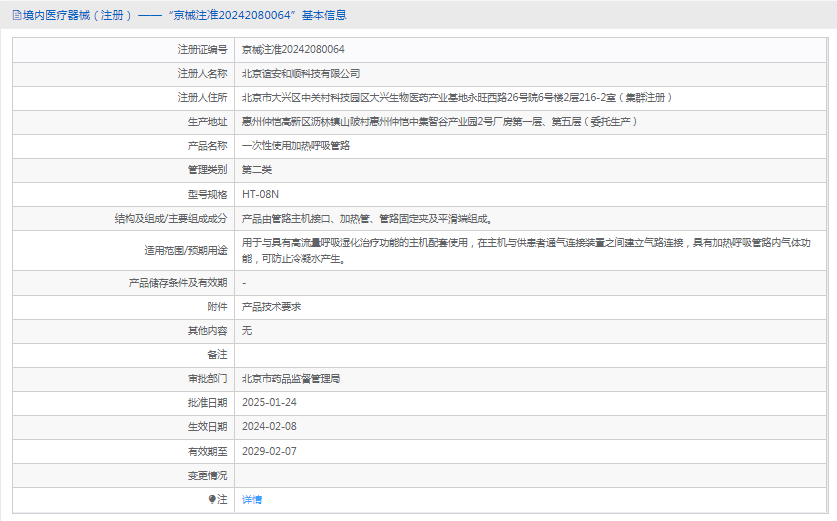Click the 注册人住所 label
Viewport: 837px width, 521px height.
pos(202,98)
